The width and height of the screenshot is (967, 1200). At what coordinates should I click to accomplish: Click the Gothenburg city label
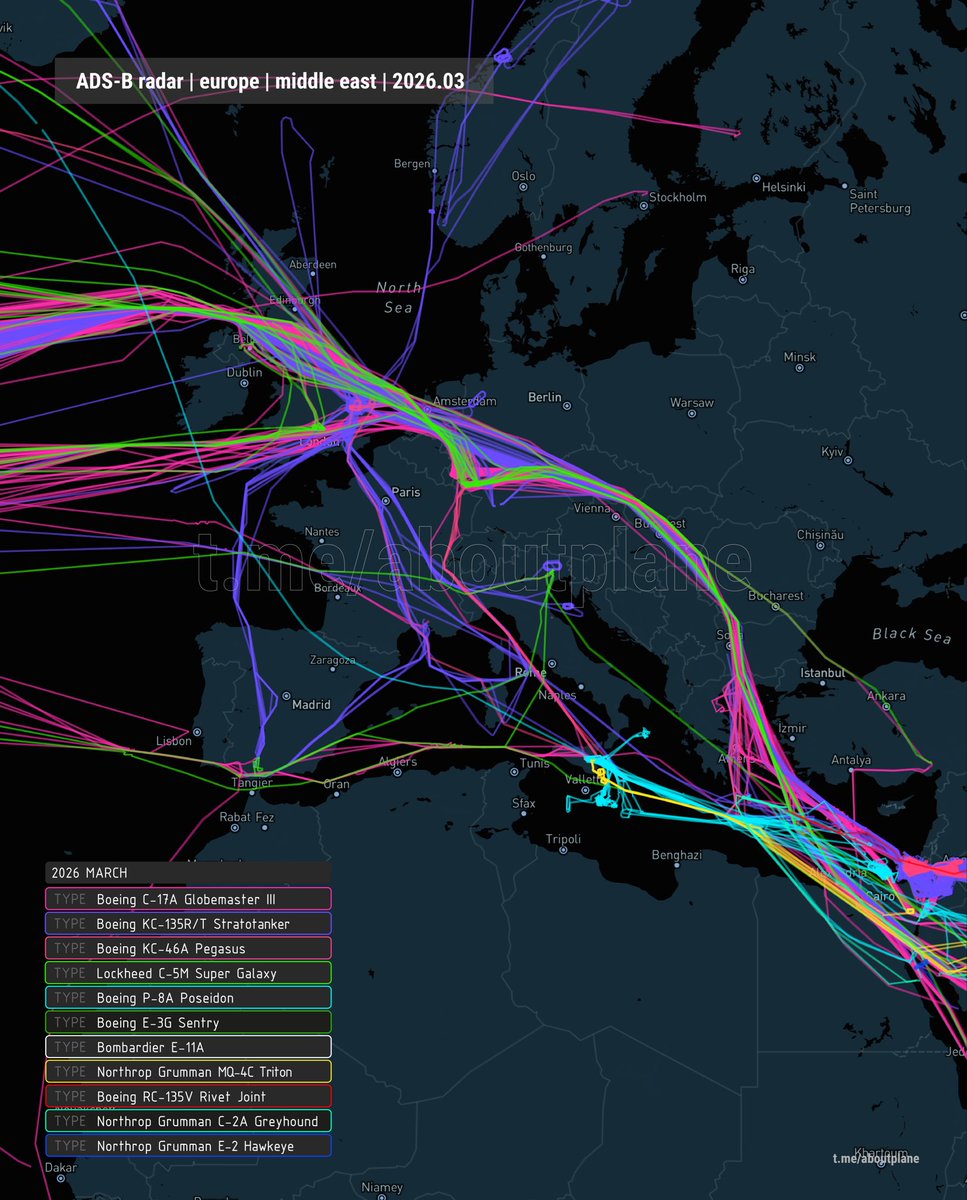[543, 247]
